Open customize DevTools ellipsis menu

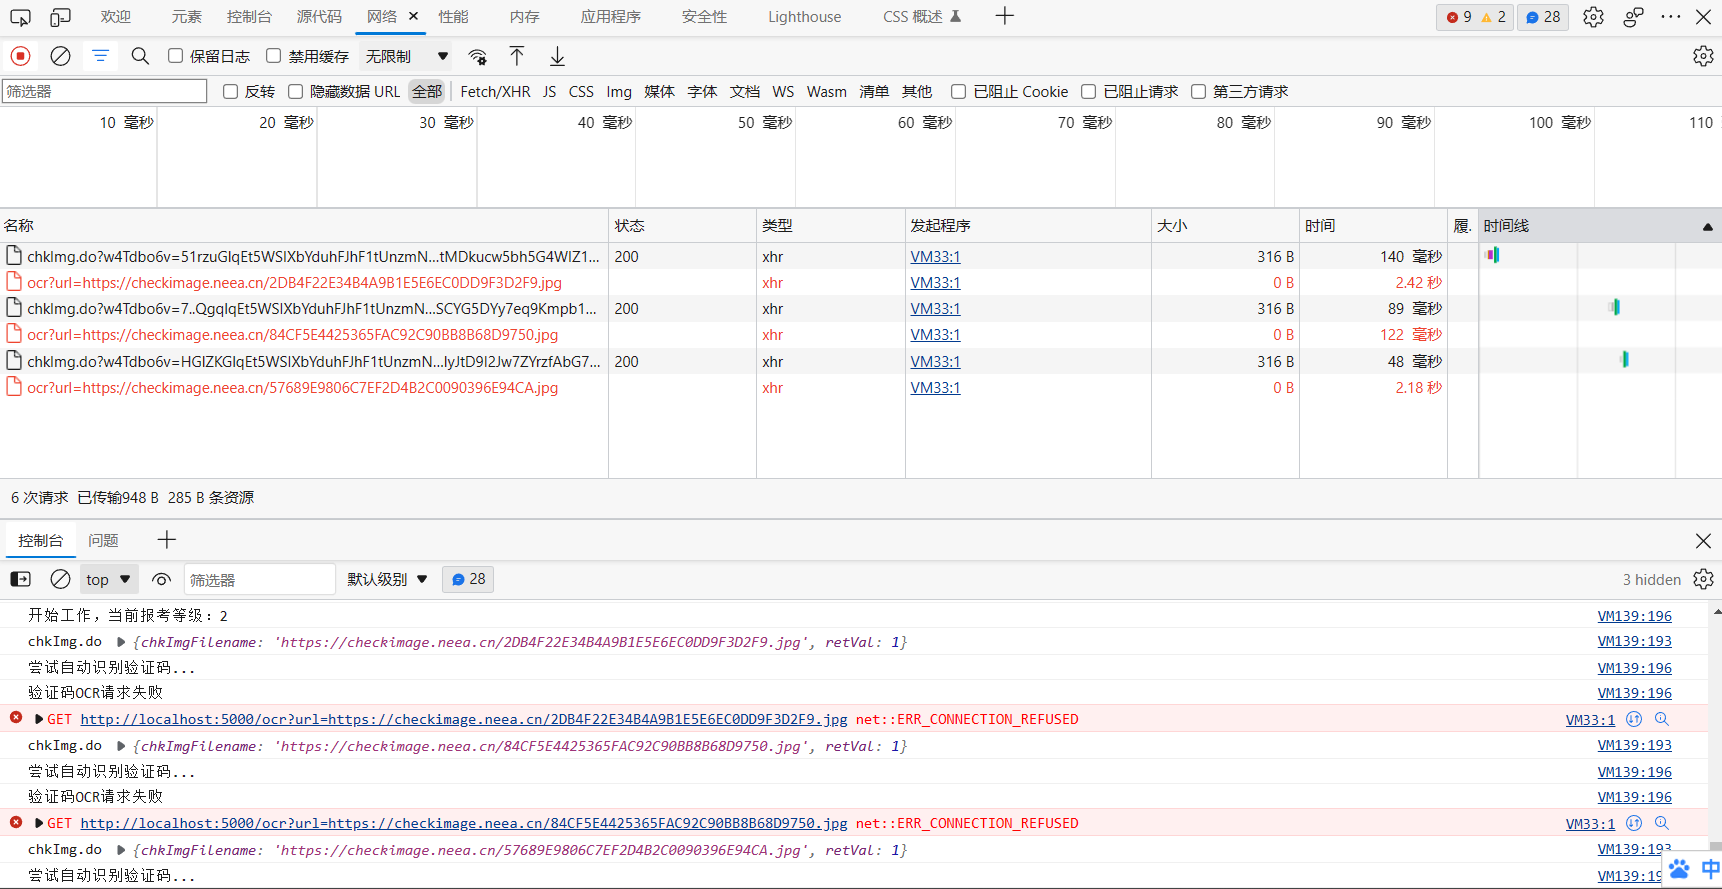click(x=1670, y=17)
